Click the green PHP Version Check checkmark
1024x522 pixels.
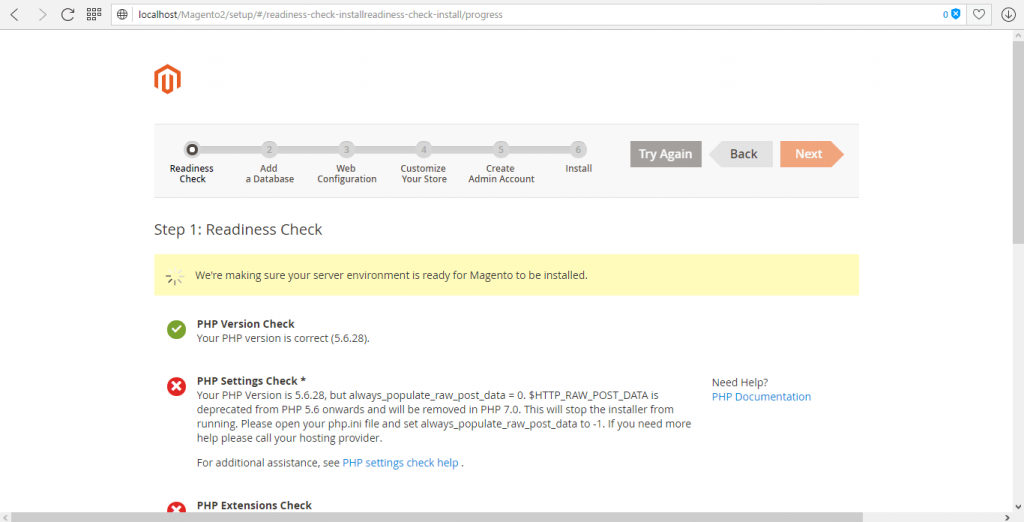click(x=176, y=330)
